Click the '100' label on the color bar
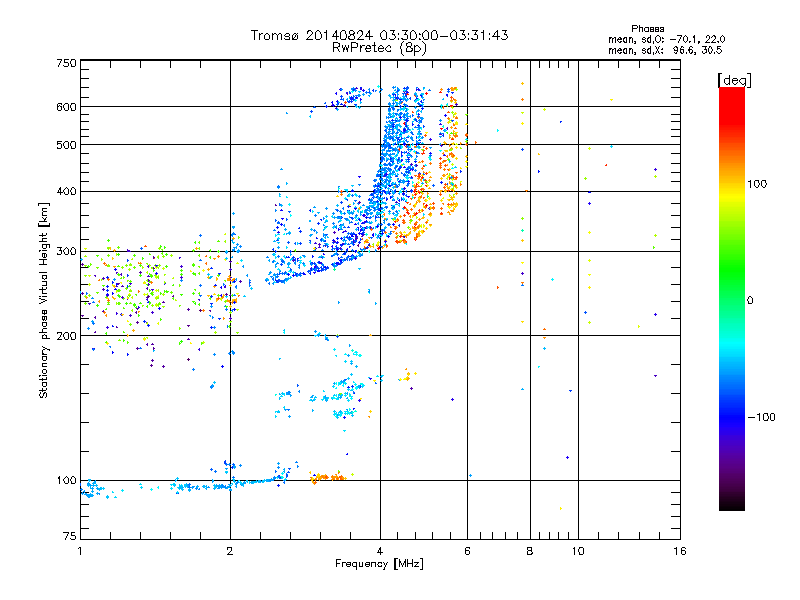Screen dimensions: 800x600 click(x=757, y=184)
